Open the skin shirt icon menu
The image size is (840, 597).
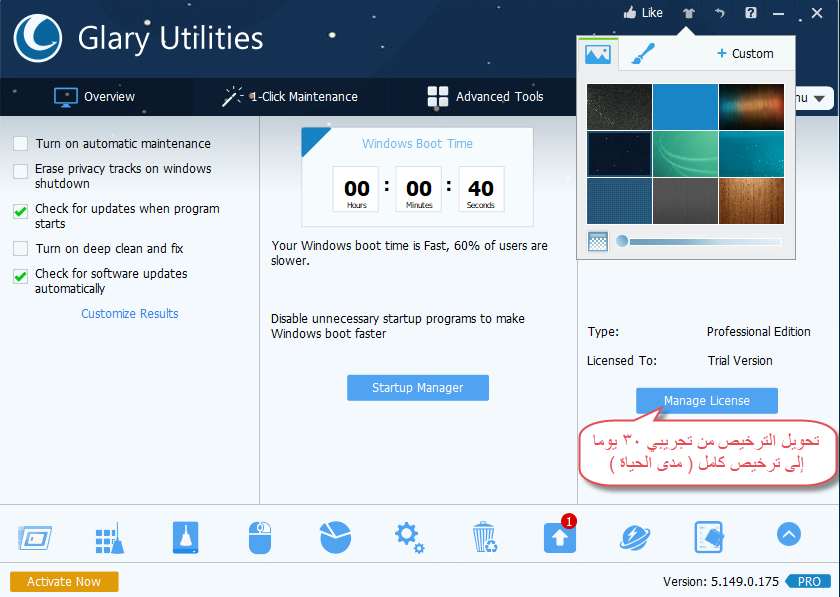coord(689,13)
